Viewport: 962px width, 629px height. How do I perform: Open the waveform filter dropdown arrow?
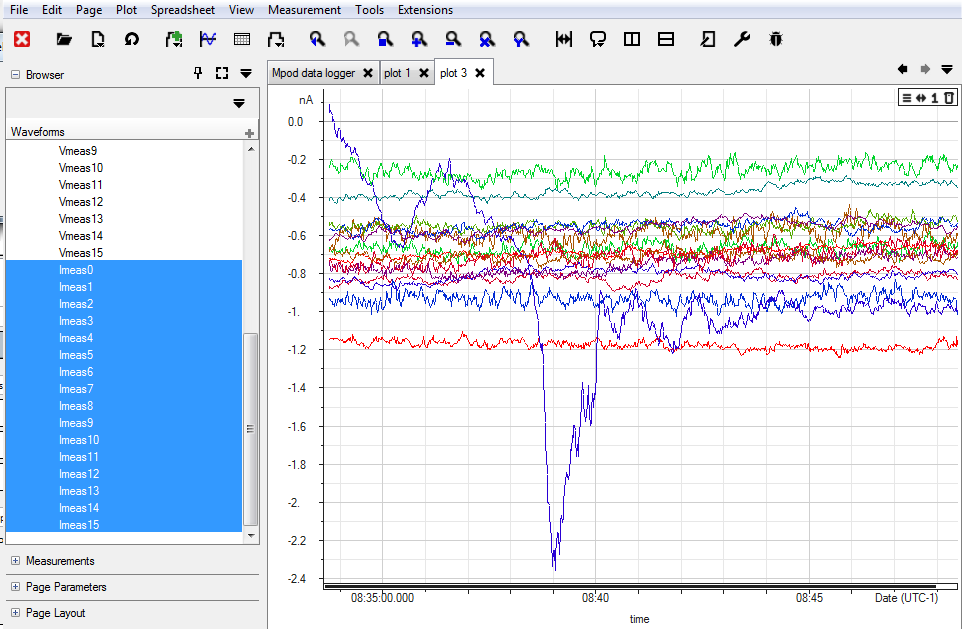[239, 103]
